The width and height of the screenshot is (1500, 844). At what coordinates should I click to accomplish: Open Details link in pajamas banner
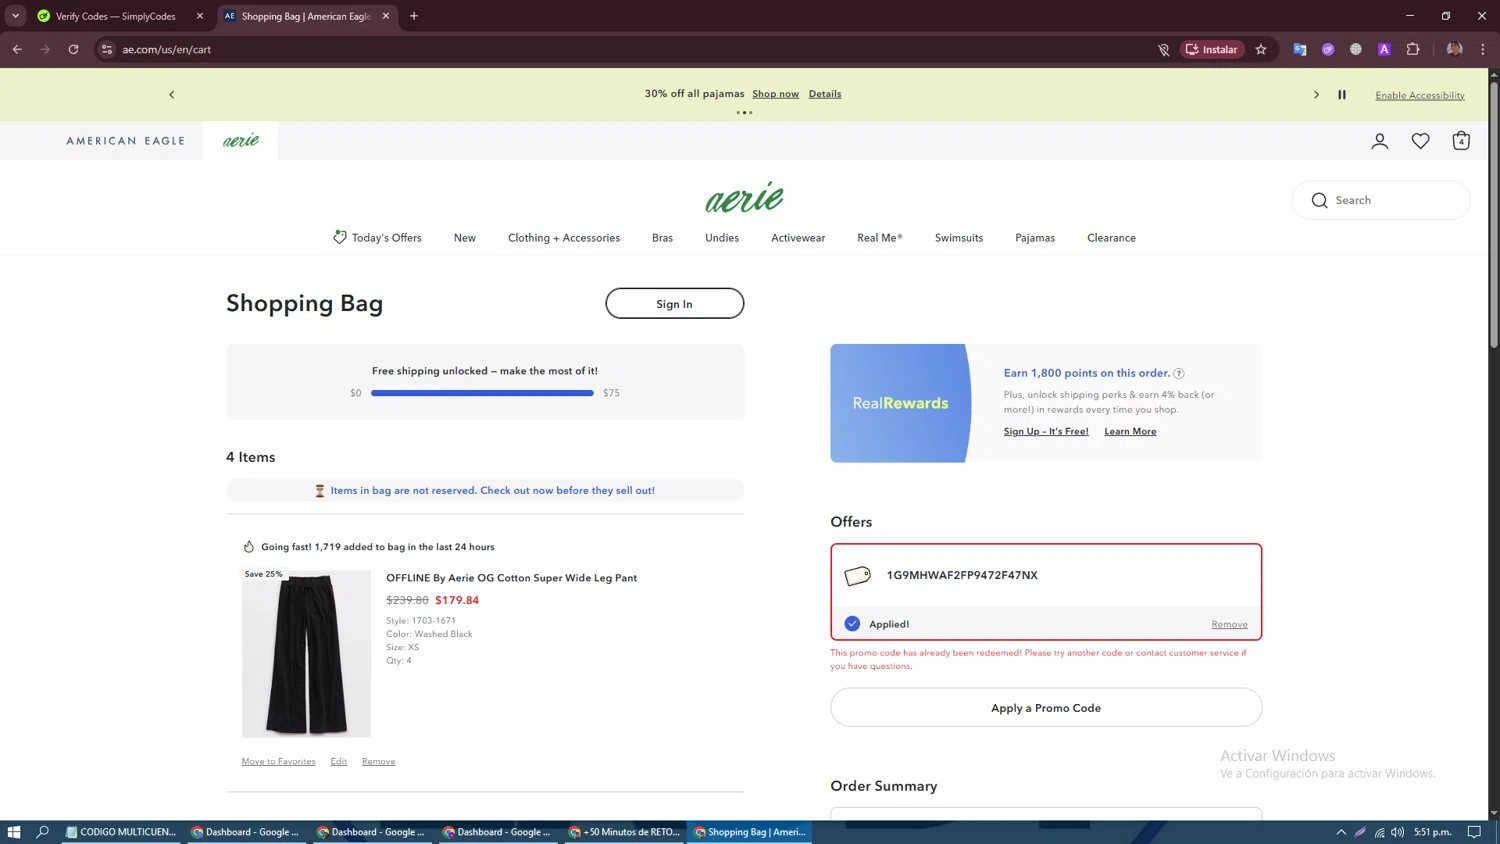click(825, 94)
